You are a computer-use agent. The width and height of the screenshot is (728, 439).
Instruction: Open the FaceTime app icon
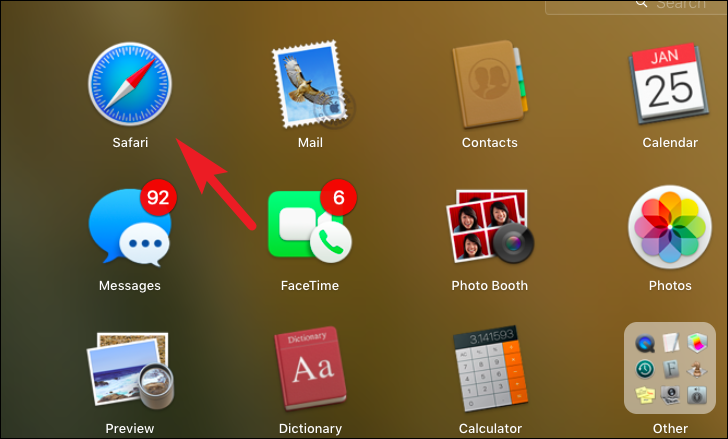tap(310, 227)
